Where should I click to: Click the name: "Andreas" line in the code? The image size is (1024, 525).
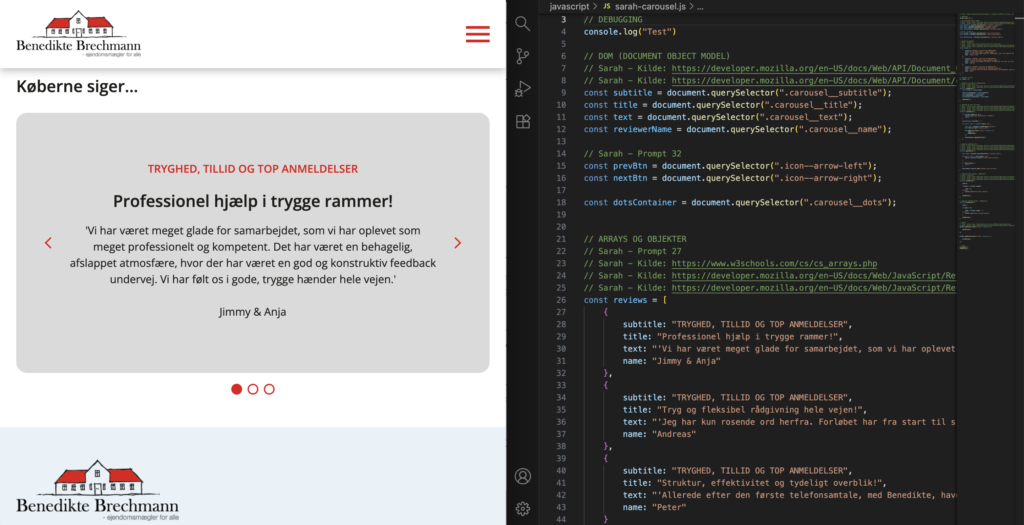[x=659, y=434]
